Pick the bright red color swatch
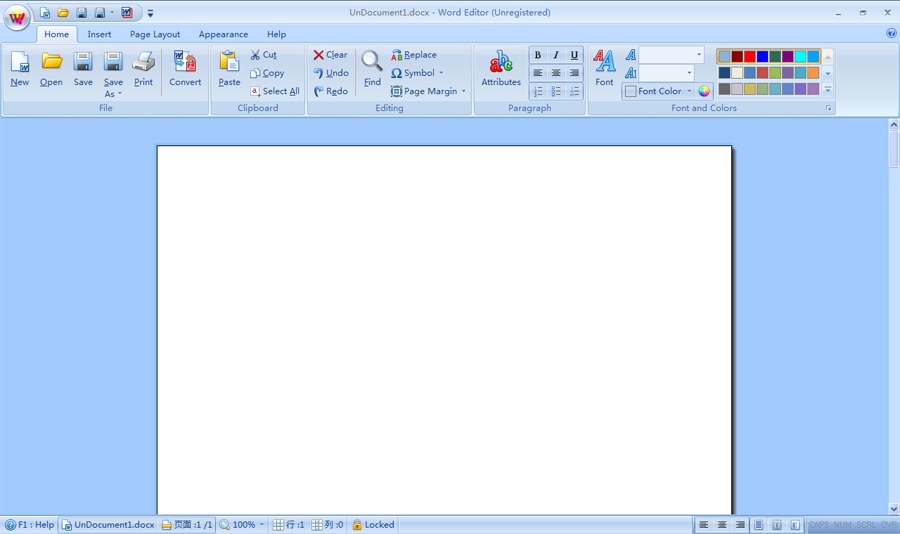The width and height of the screenshot is (900, 534). tap(750, 56)
